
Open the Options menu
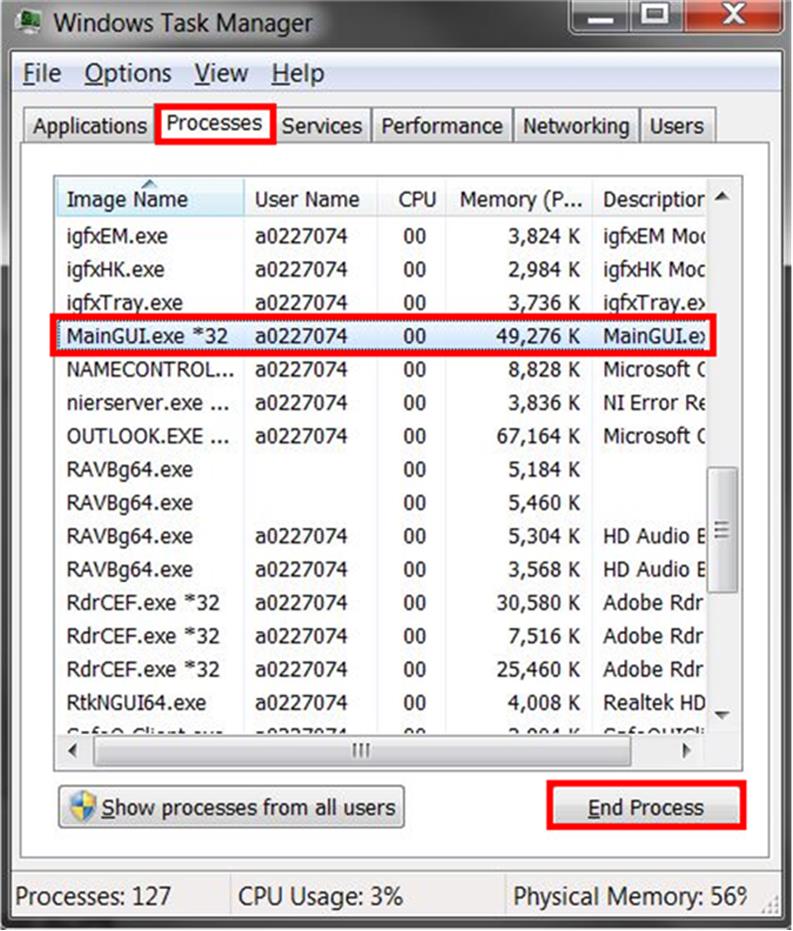click(127, 74)
